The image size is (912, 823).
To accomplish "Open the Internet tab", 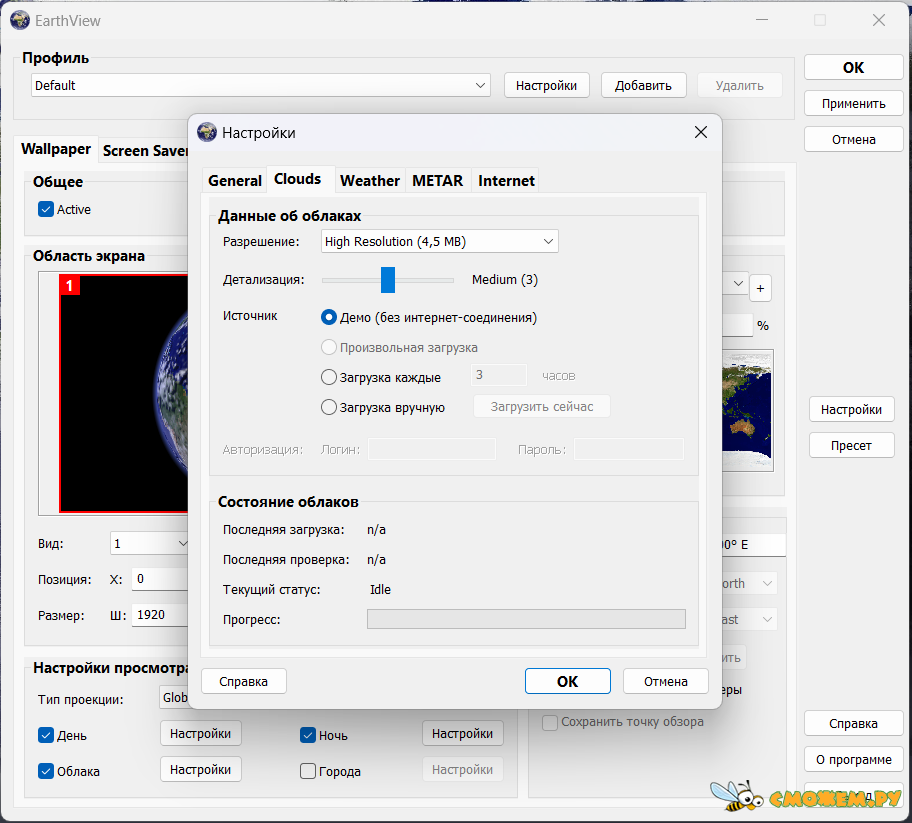I will 506,181.
